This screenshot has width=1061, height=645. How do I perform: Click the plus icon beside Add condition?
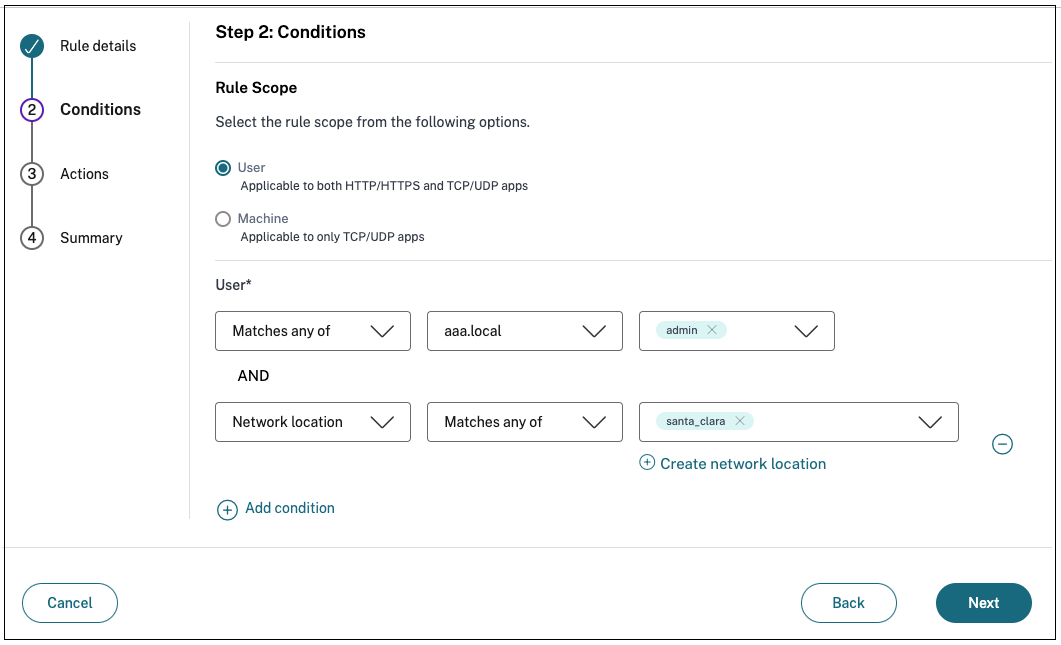point(227,510)
